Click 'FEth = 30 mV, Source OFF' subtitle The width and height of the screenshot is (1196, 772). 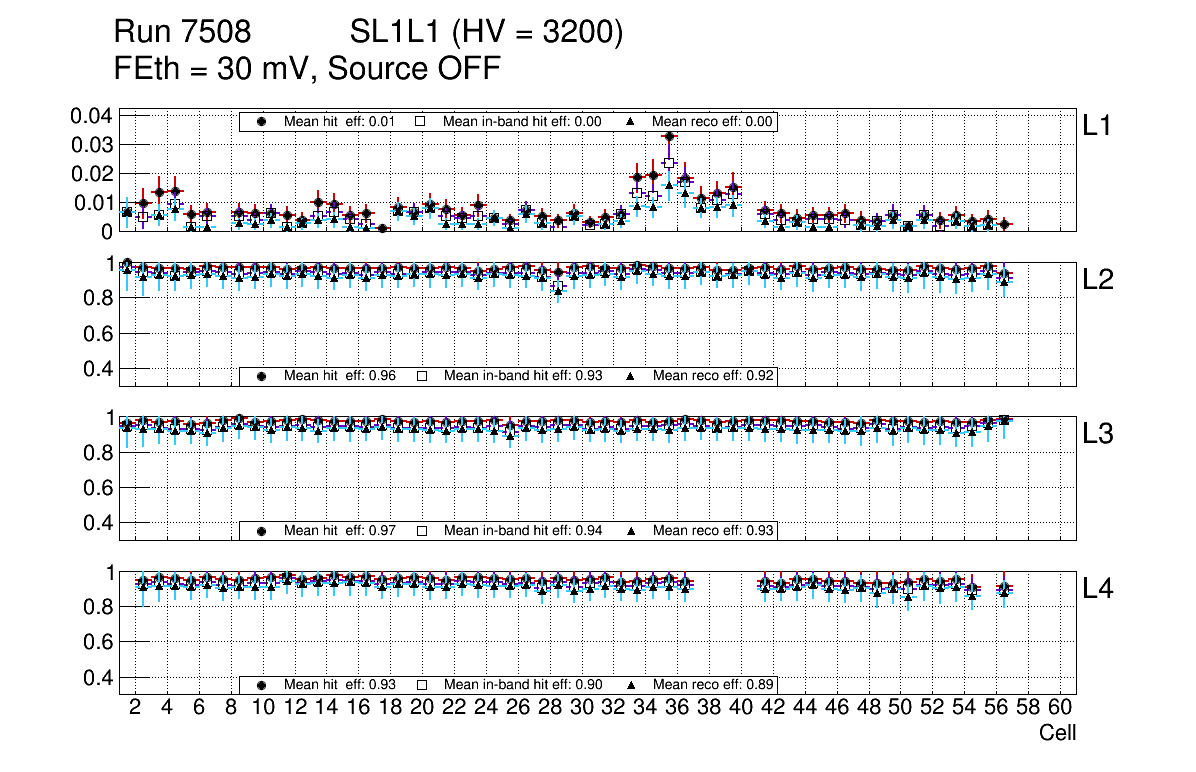(307, 69)
